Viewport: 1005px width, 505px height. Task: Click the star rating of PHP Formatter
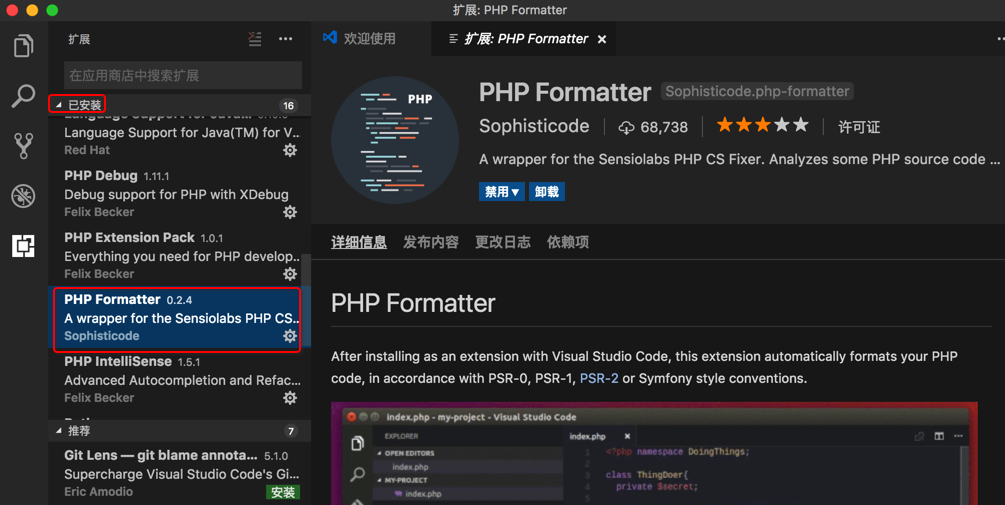[x=762, y=125]
